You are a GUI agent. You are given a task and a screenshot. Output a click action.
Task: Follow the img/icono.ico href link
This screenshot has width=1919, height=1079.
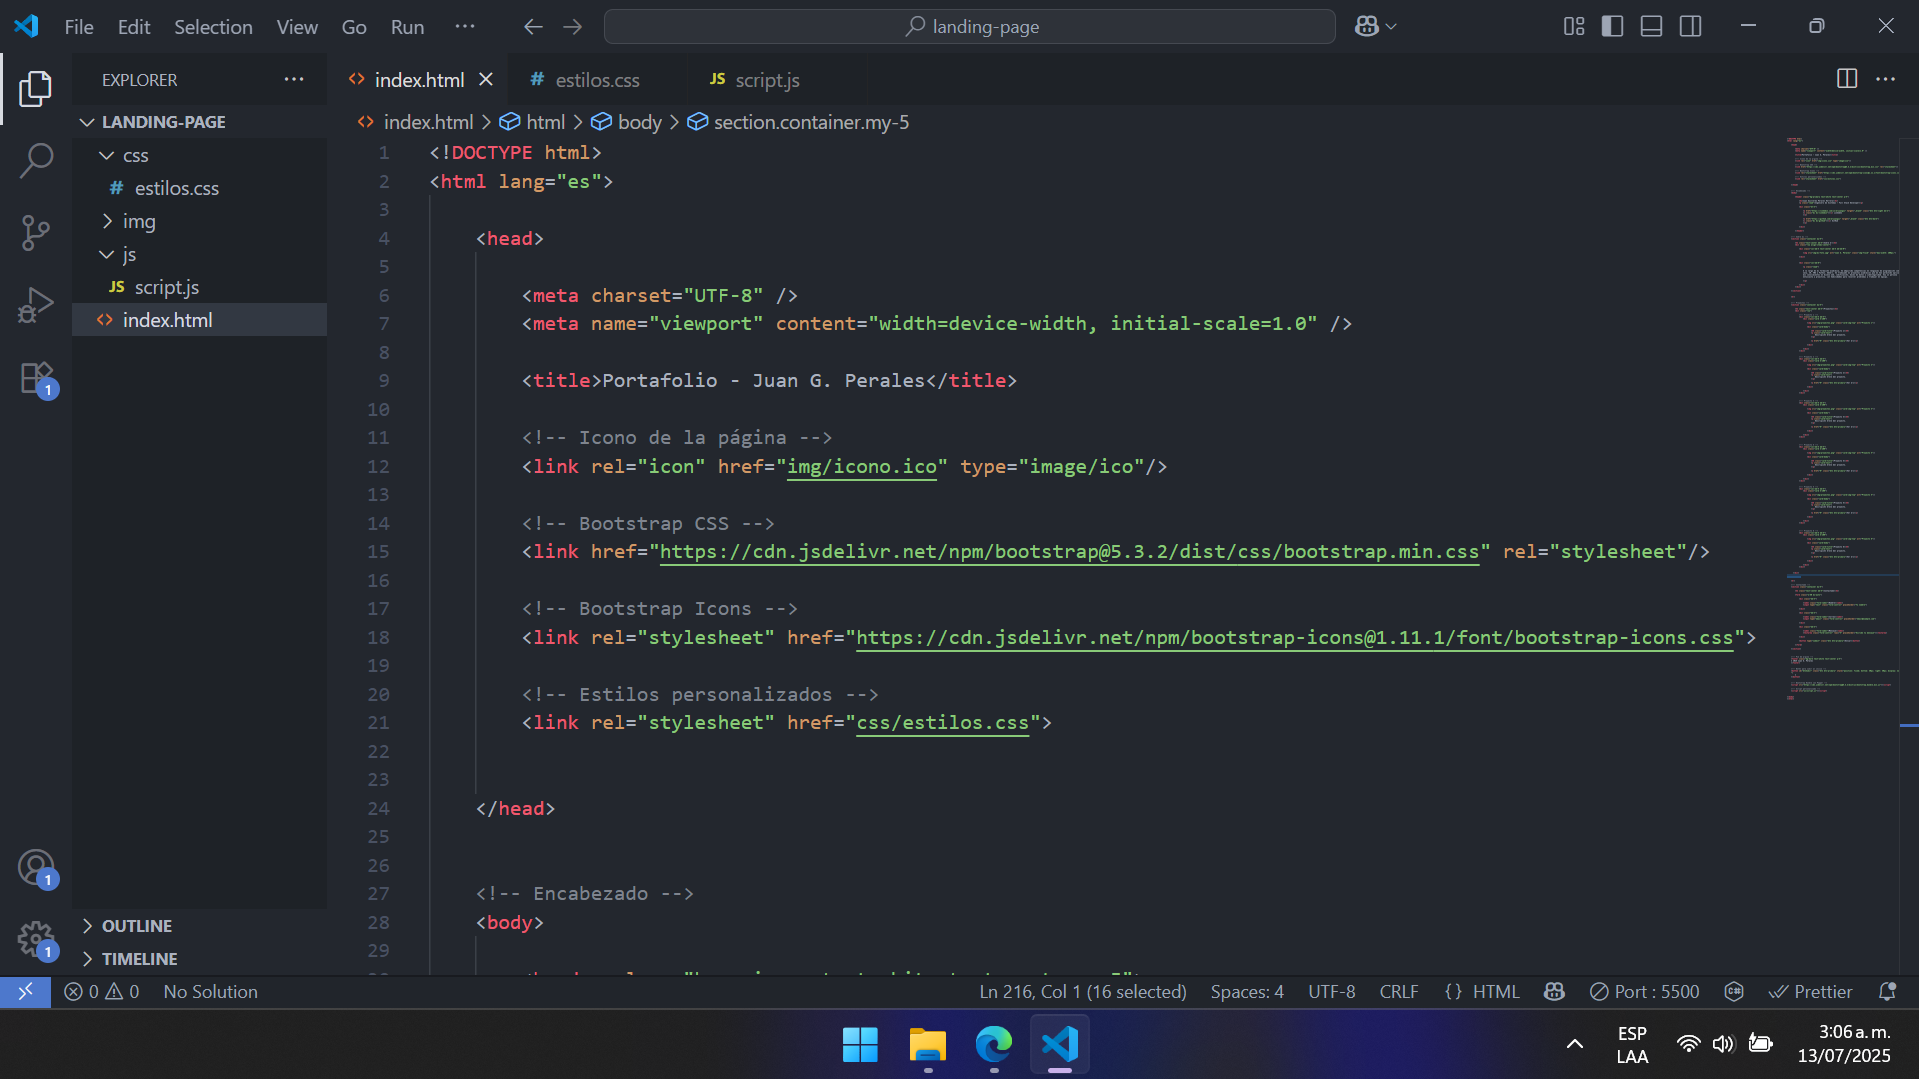(862, 467)
